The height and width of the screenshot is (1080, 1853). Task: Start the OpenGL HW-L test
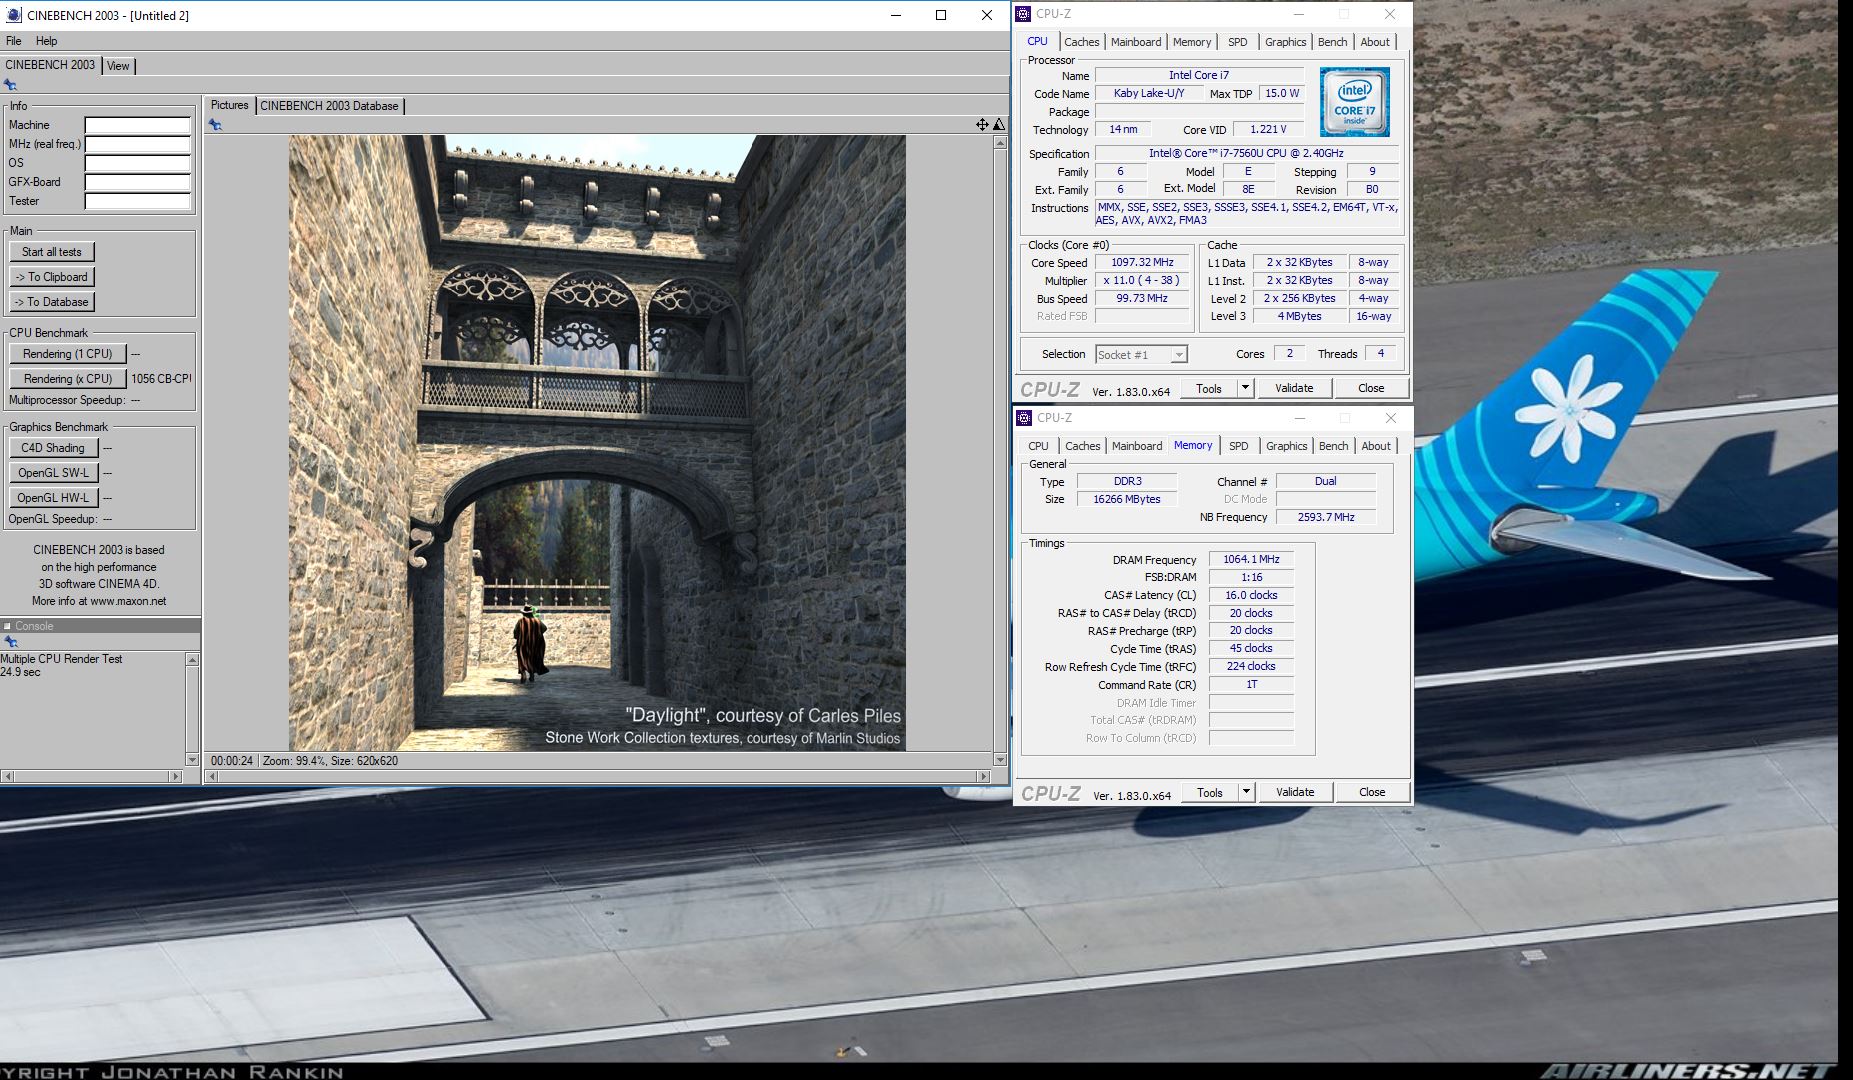tap(53, 498)
